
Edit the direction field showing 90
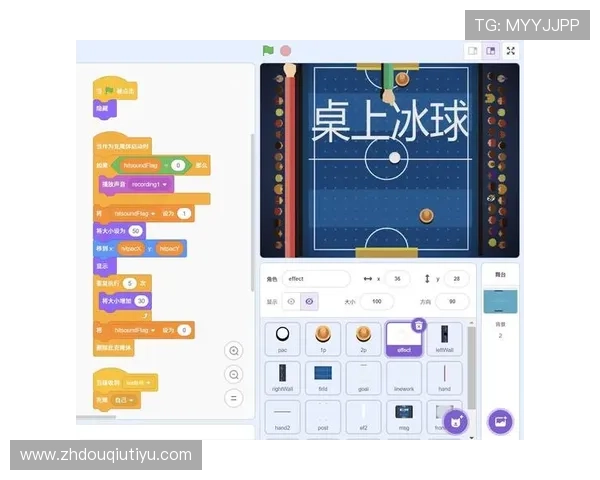[x=452, y=302]
